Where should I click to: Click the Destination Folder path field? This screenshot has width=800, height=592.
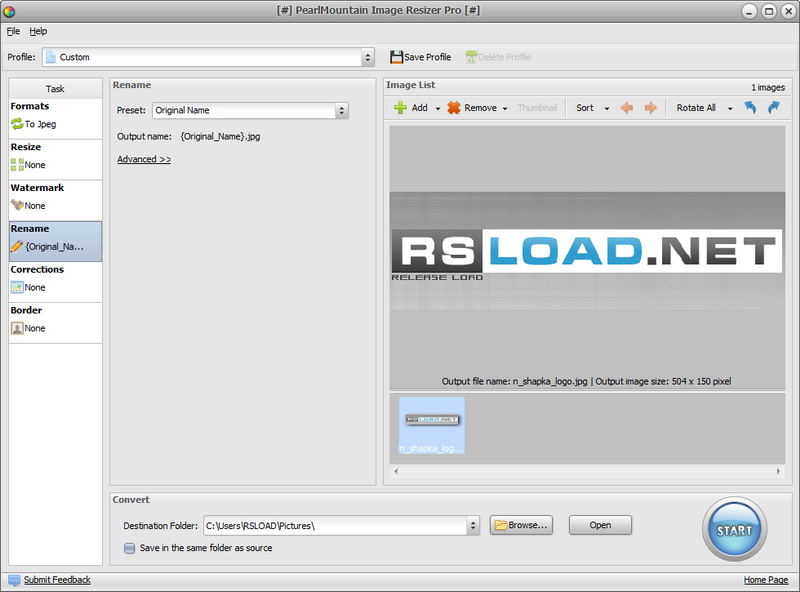335,526
